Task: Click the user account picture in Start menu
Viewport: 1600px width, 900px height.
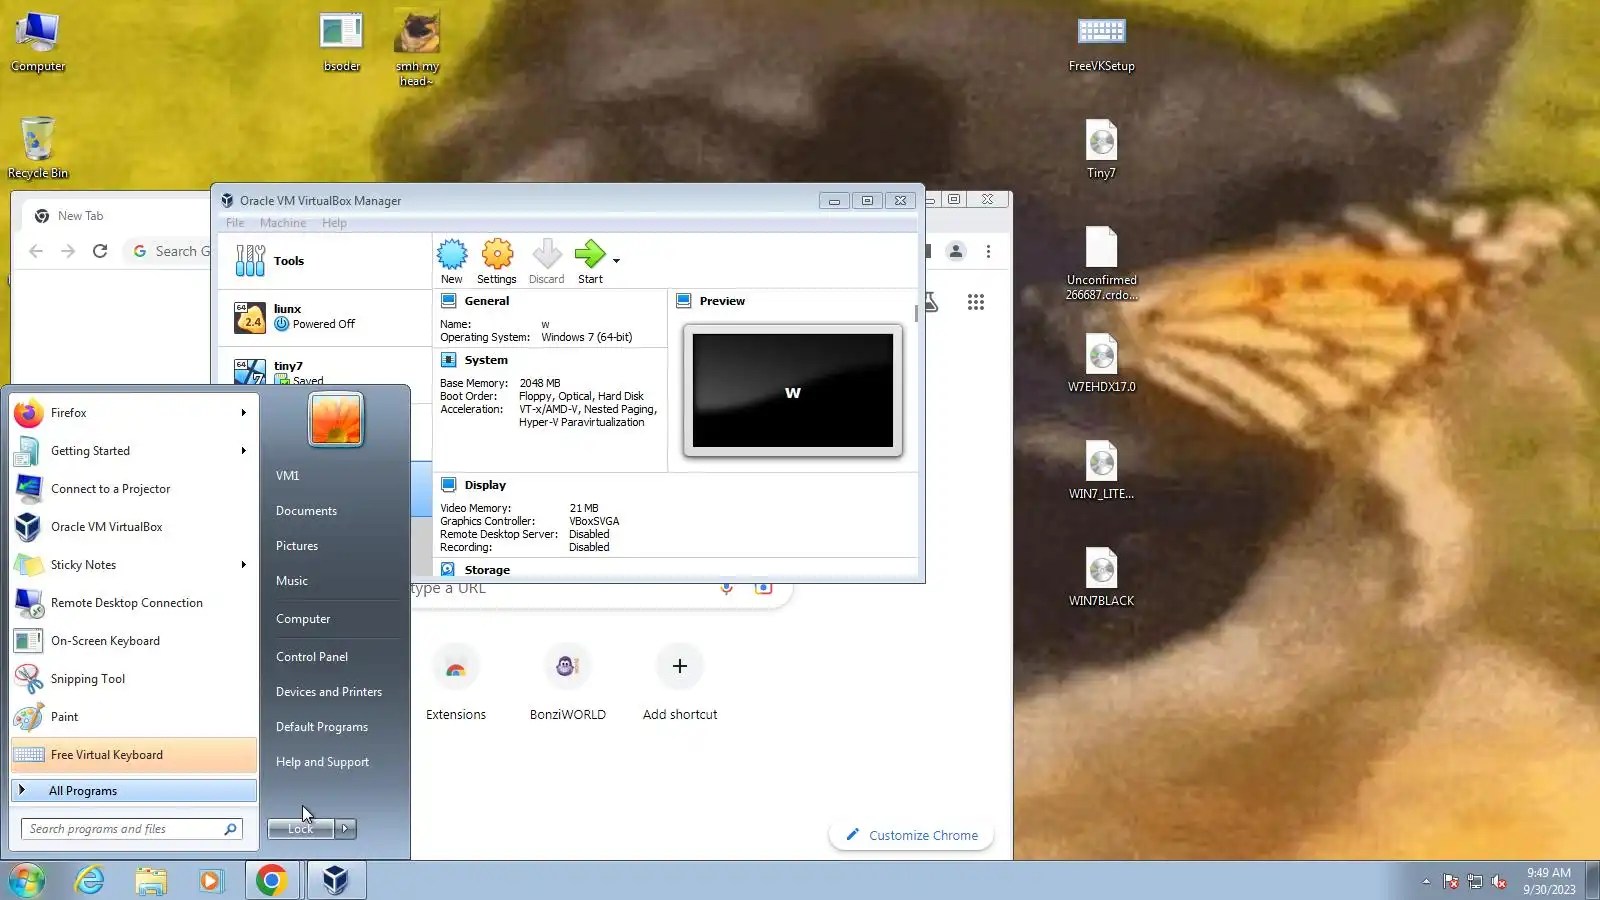Action: pyautogui.click(x=336, y=418)
